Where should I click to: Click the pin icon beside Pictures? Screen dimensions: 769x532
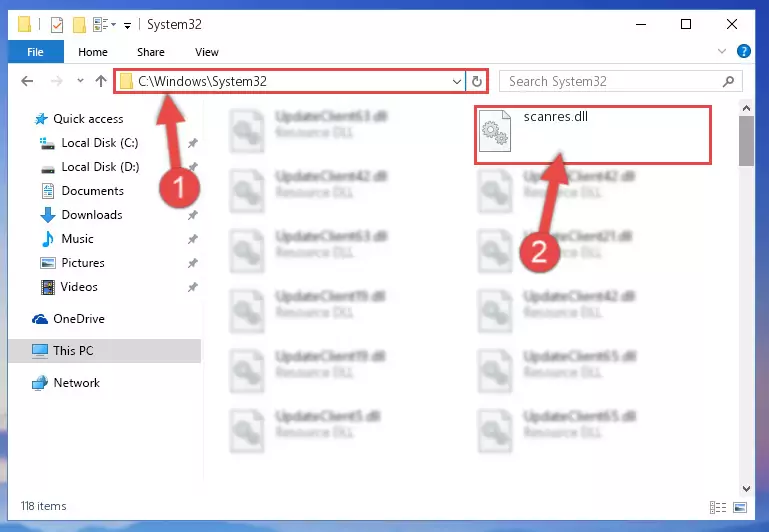193,263
